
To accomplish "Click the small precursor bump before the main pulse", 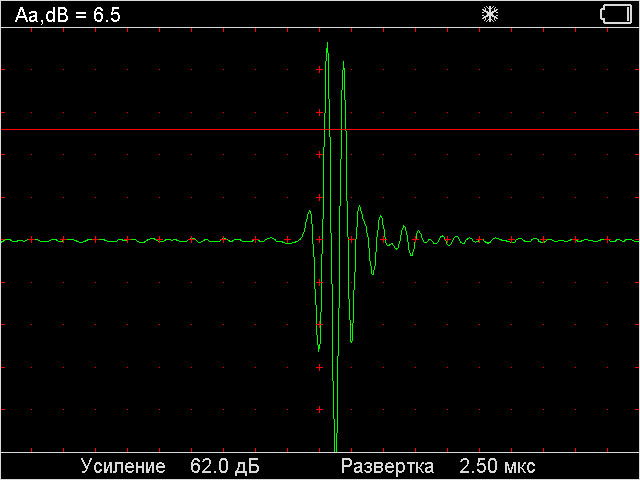I will [x=309, y=212].
